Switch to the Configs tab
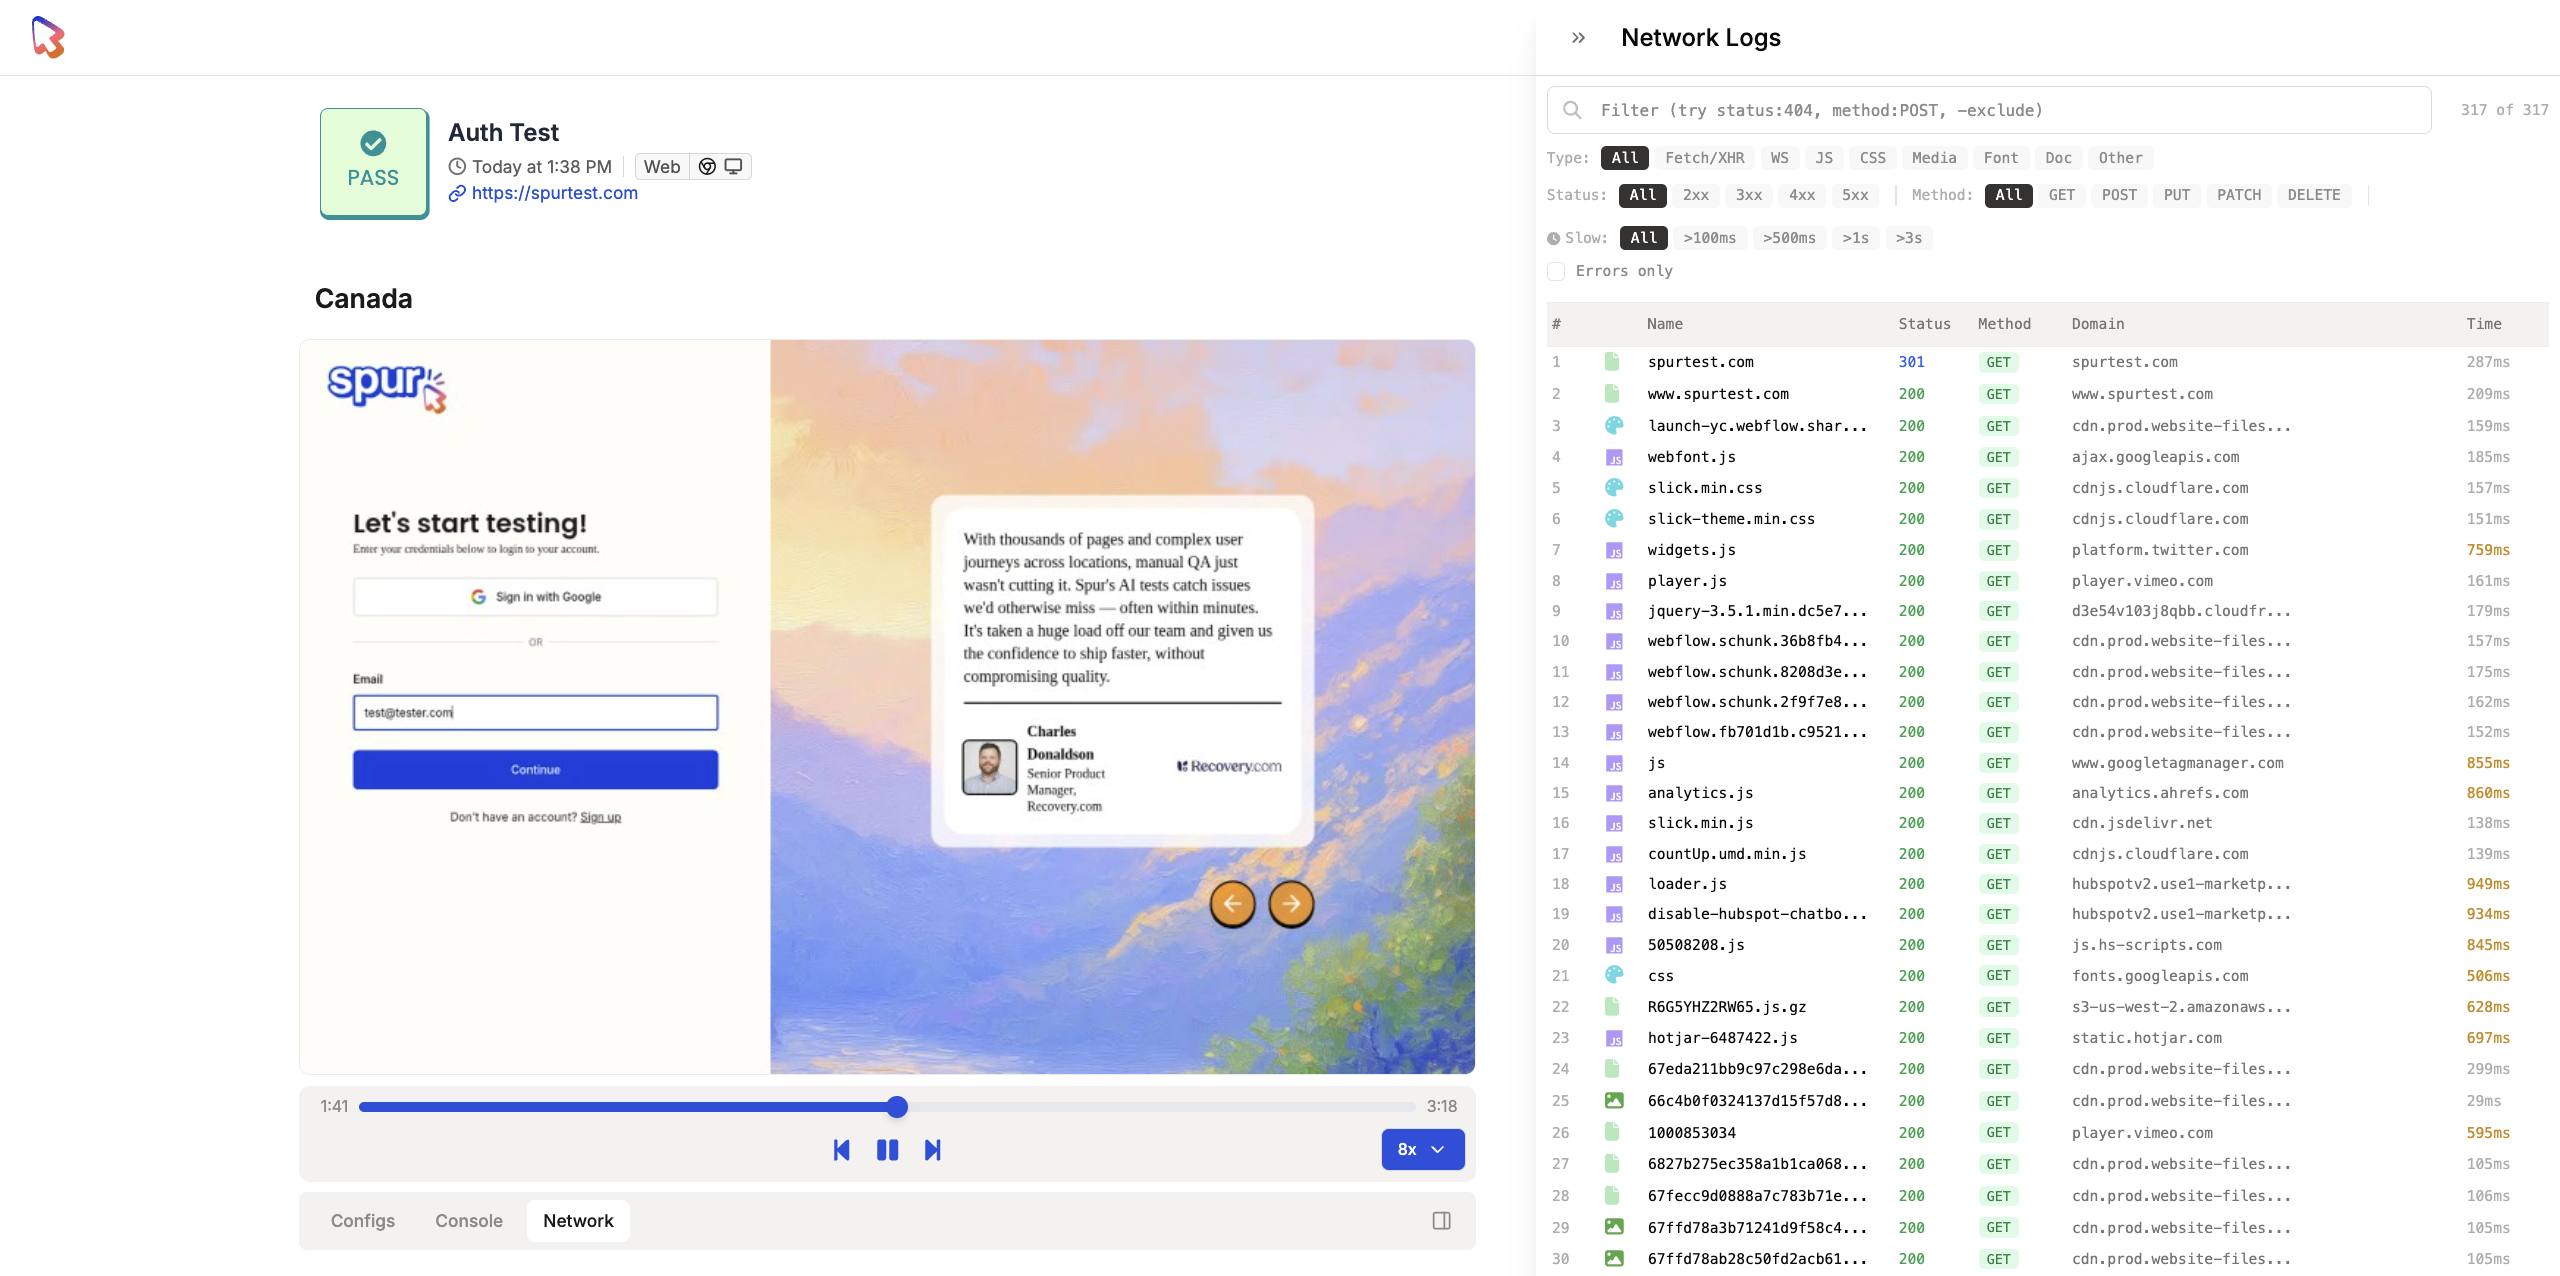Screen dimensions: 2560x1276 tap(362, 1220)
